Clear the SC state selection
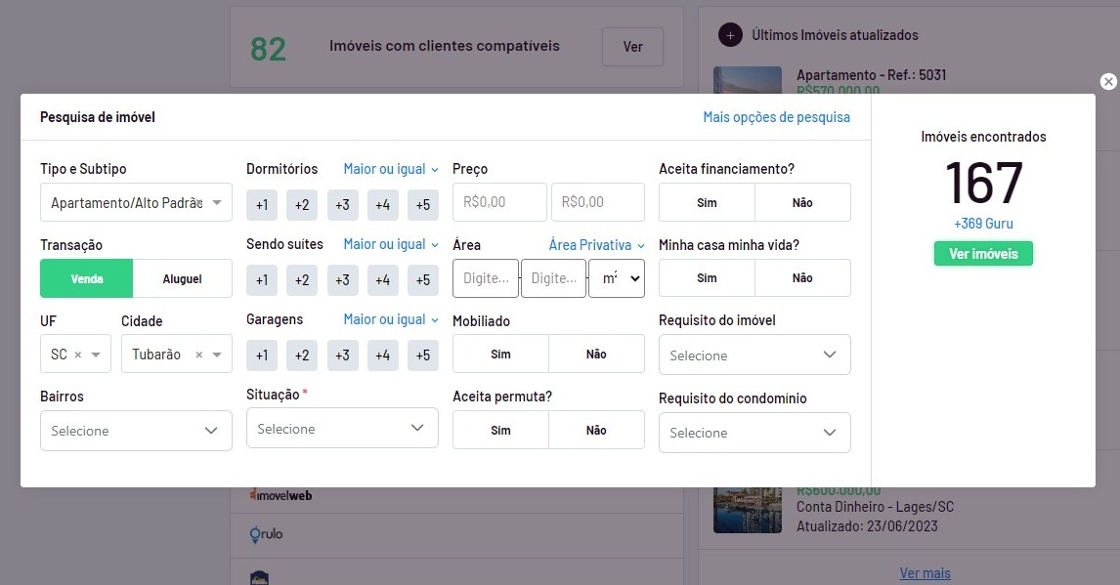The width and height of the screenshot is (1120, 585). click(78, 355)
